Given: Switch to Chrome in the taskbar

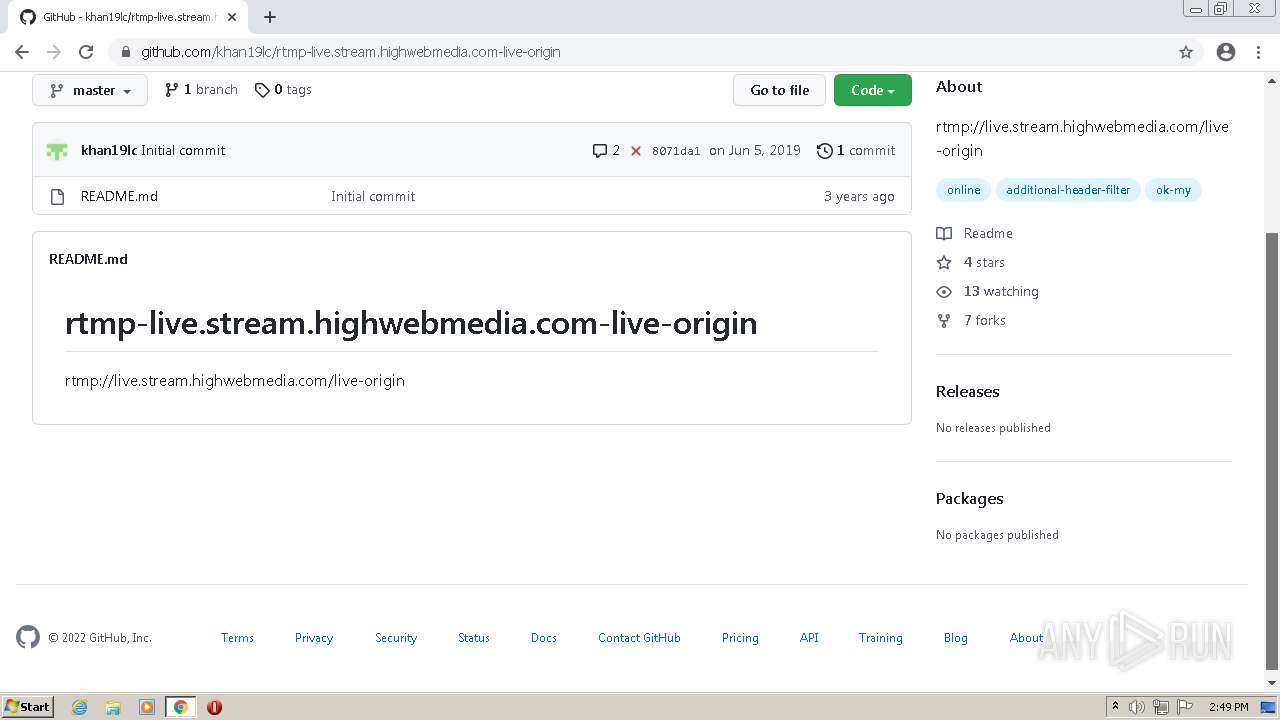Looking at the screenshot, I should [180, 707].
